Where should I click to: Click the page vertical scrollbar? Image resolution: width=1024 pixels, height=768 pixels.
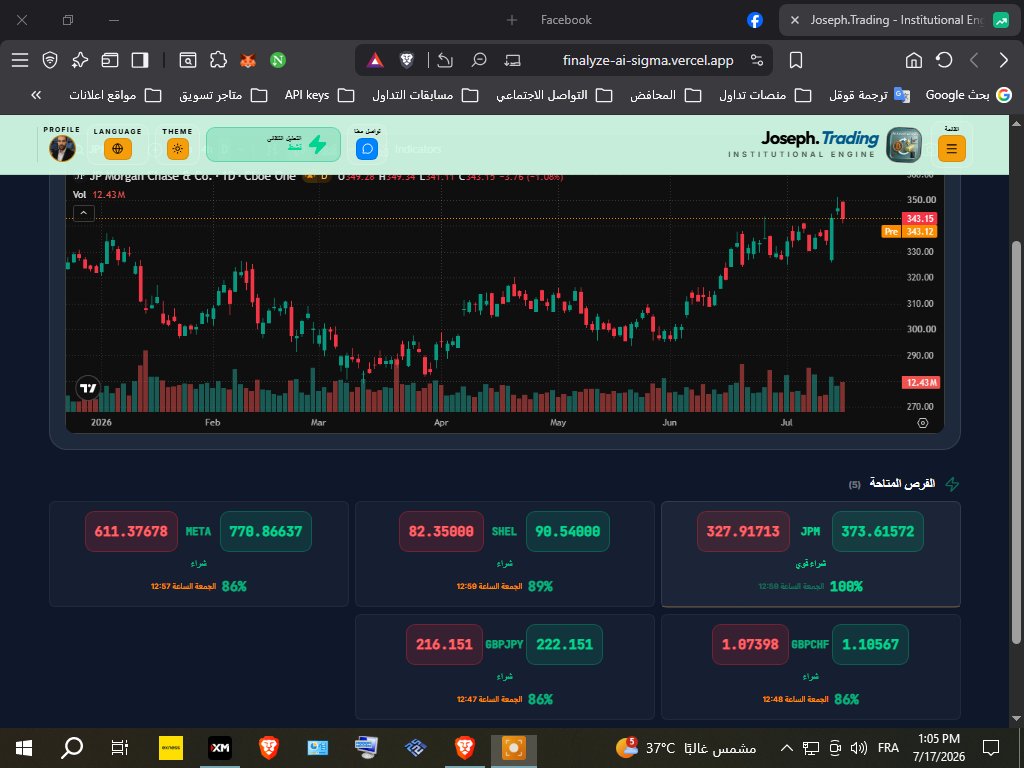[x=1016, y=441]
